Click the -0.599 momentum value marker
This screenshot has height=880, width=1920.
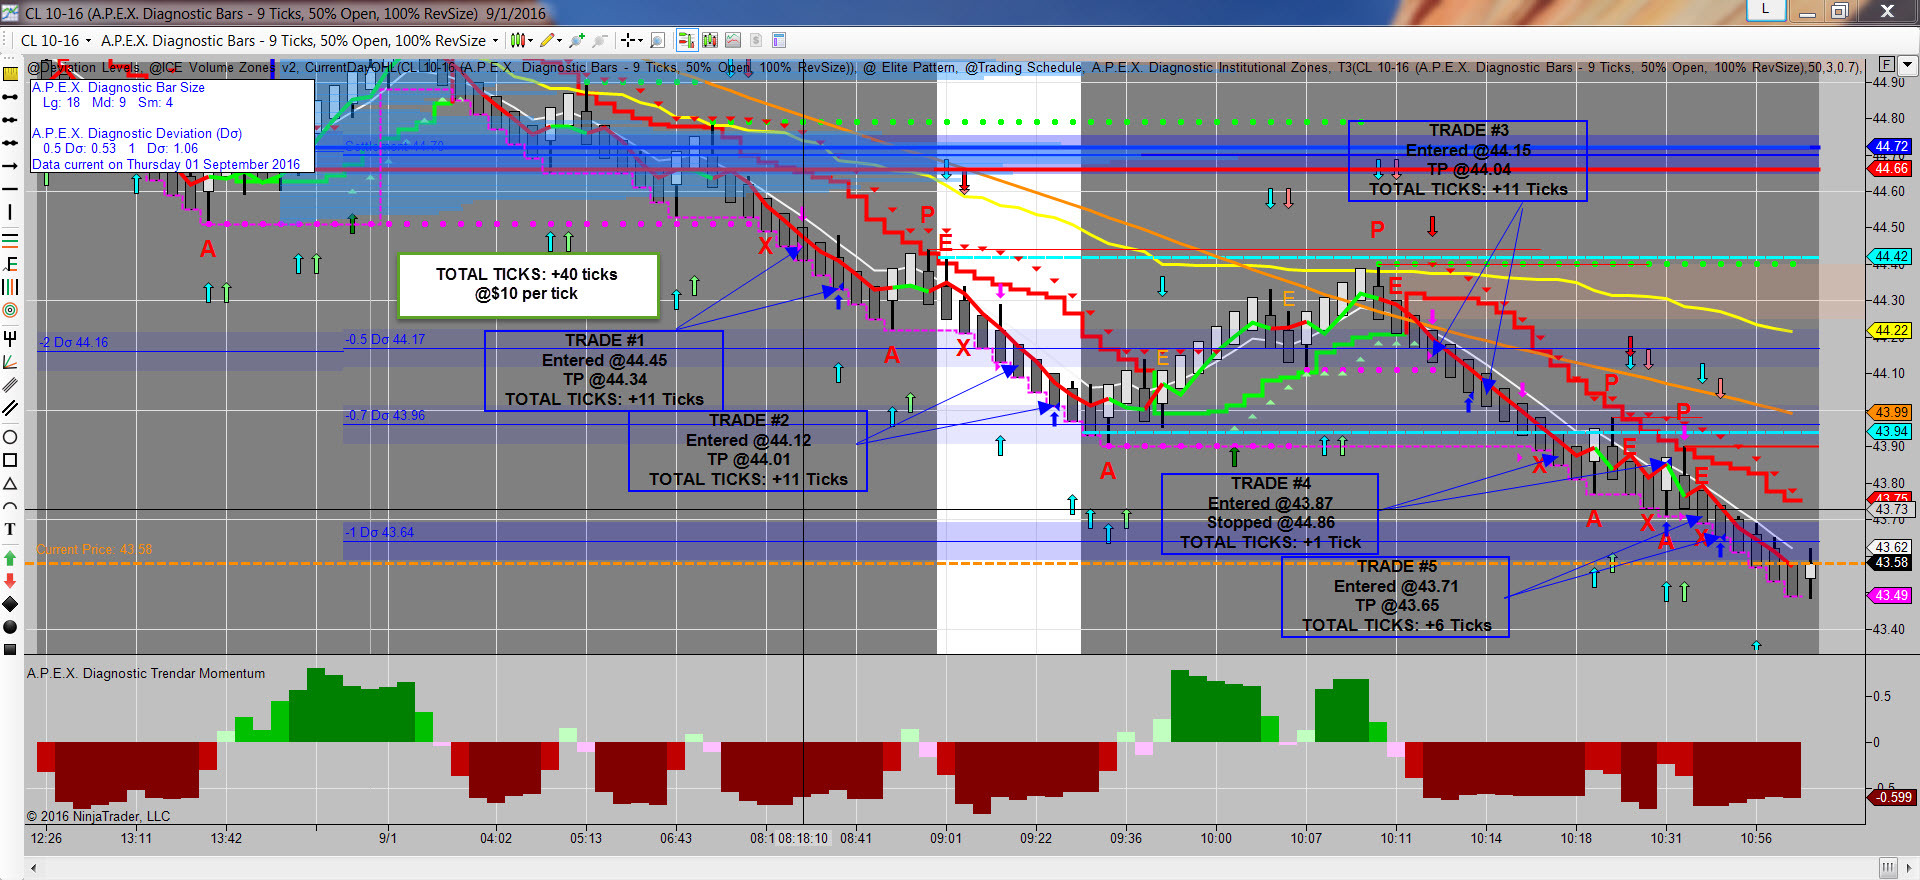point(1893,798)
